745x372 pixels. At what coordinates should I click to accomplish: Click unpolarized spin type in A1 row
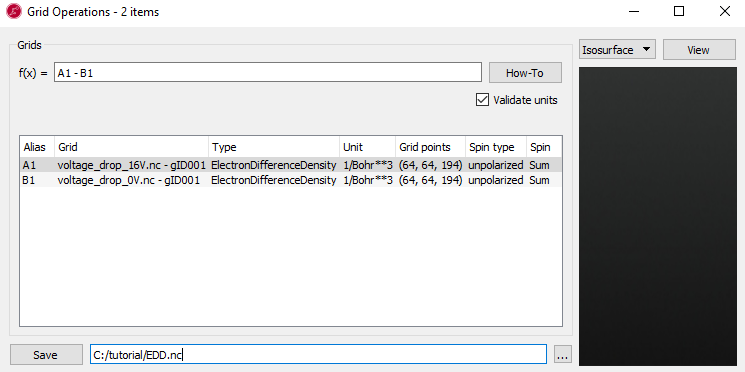pos(496,165)
